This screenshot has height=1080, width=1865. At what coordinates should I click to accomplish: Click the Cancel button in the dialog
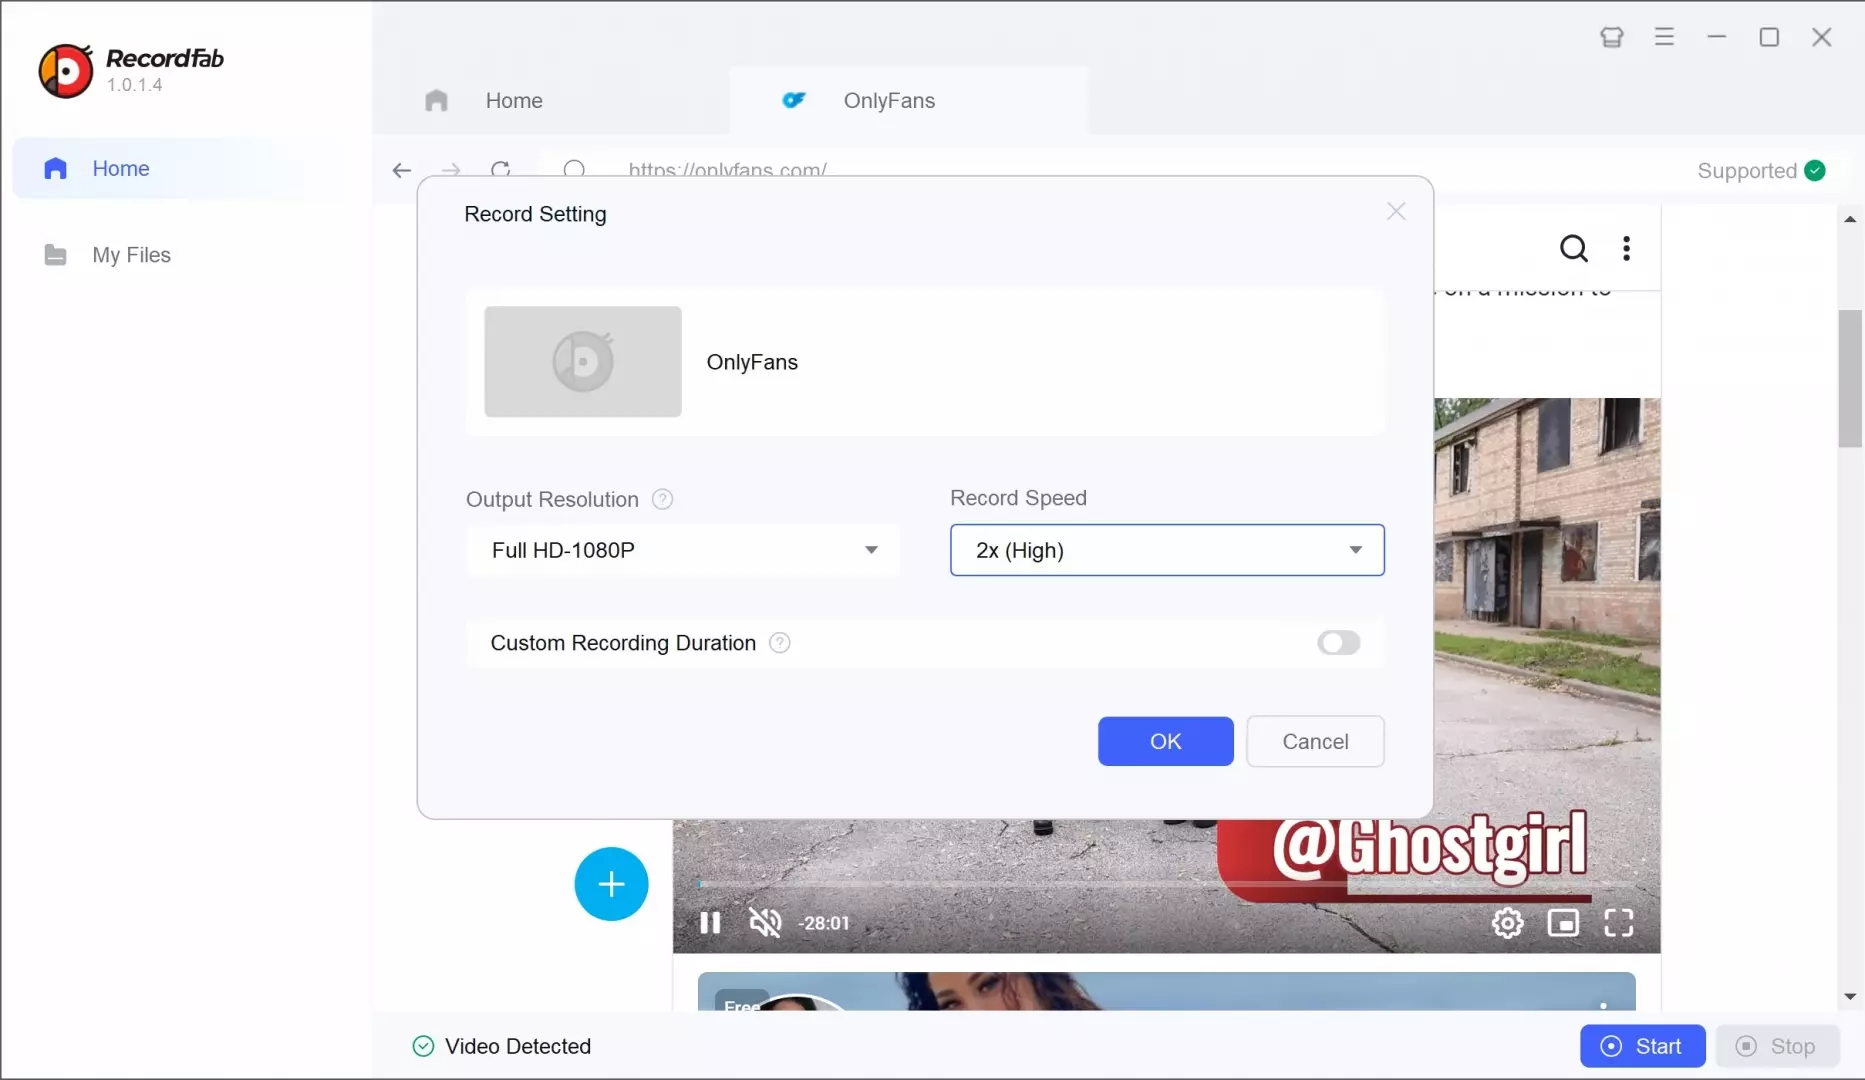(x=1315, y=742)
